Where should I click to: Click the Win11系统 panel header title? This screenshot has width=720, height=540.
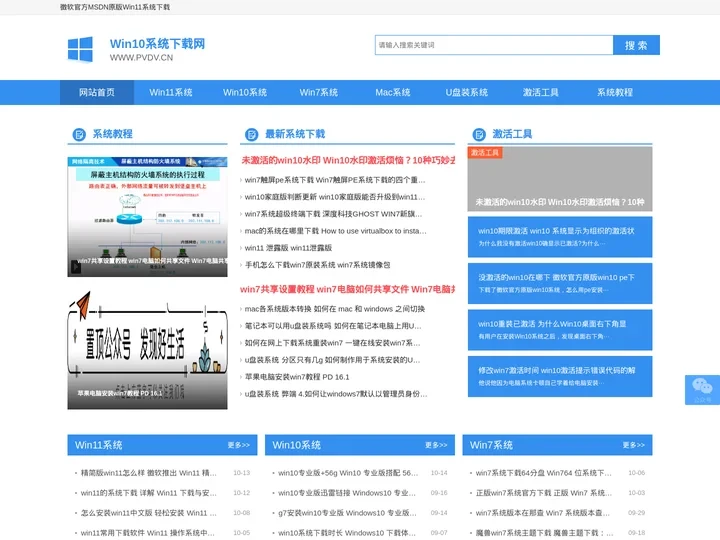[x=99, y=445]
